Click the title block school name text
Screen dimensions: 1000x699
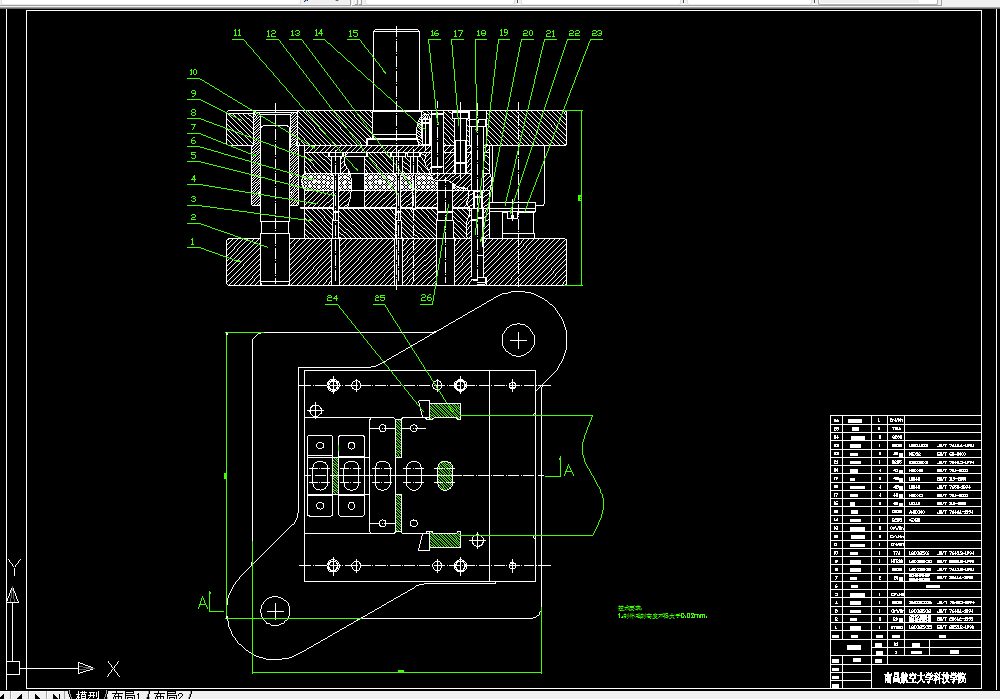click(x=925, y=677)
